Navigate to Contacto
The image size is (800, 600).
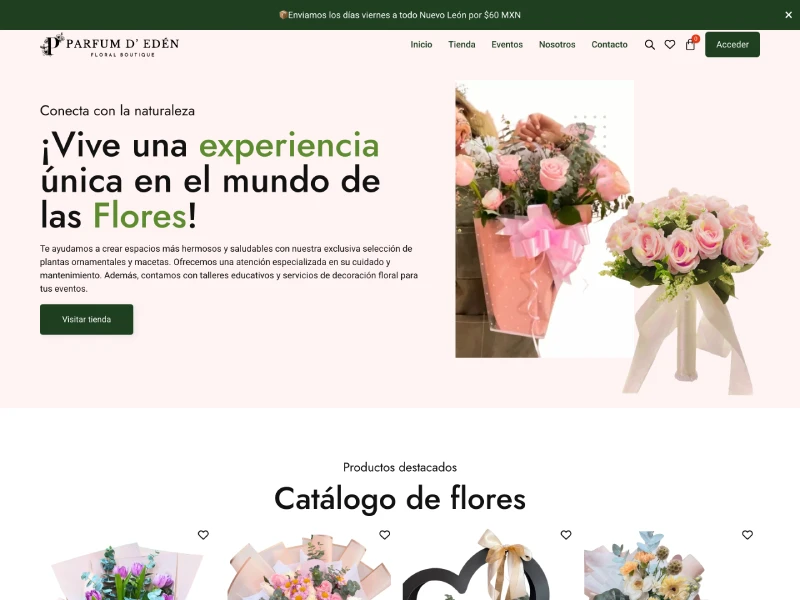coord(609,45)
